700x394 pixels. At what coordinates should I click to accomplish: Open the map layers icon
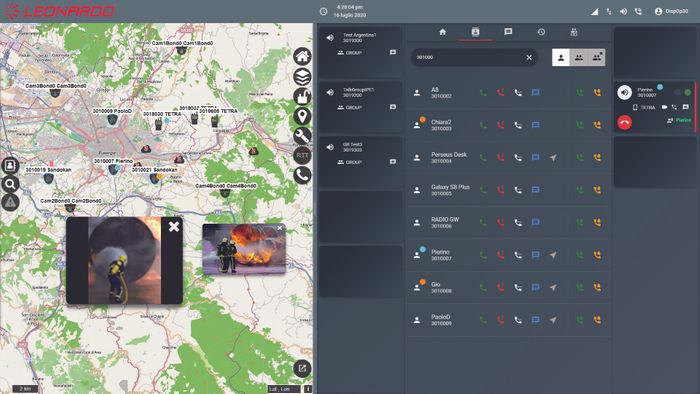pos(302,76)
